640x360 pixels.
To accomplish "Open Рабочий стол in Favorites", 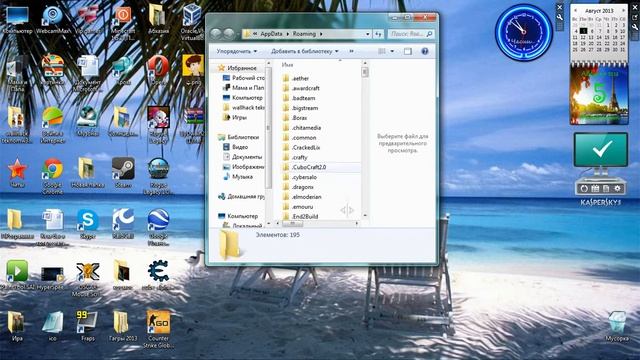I will click(244, 78).
